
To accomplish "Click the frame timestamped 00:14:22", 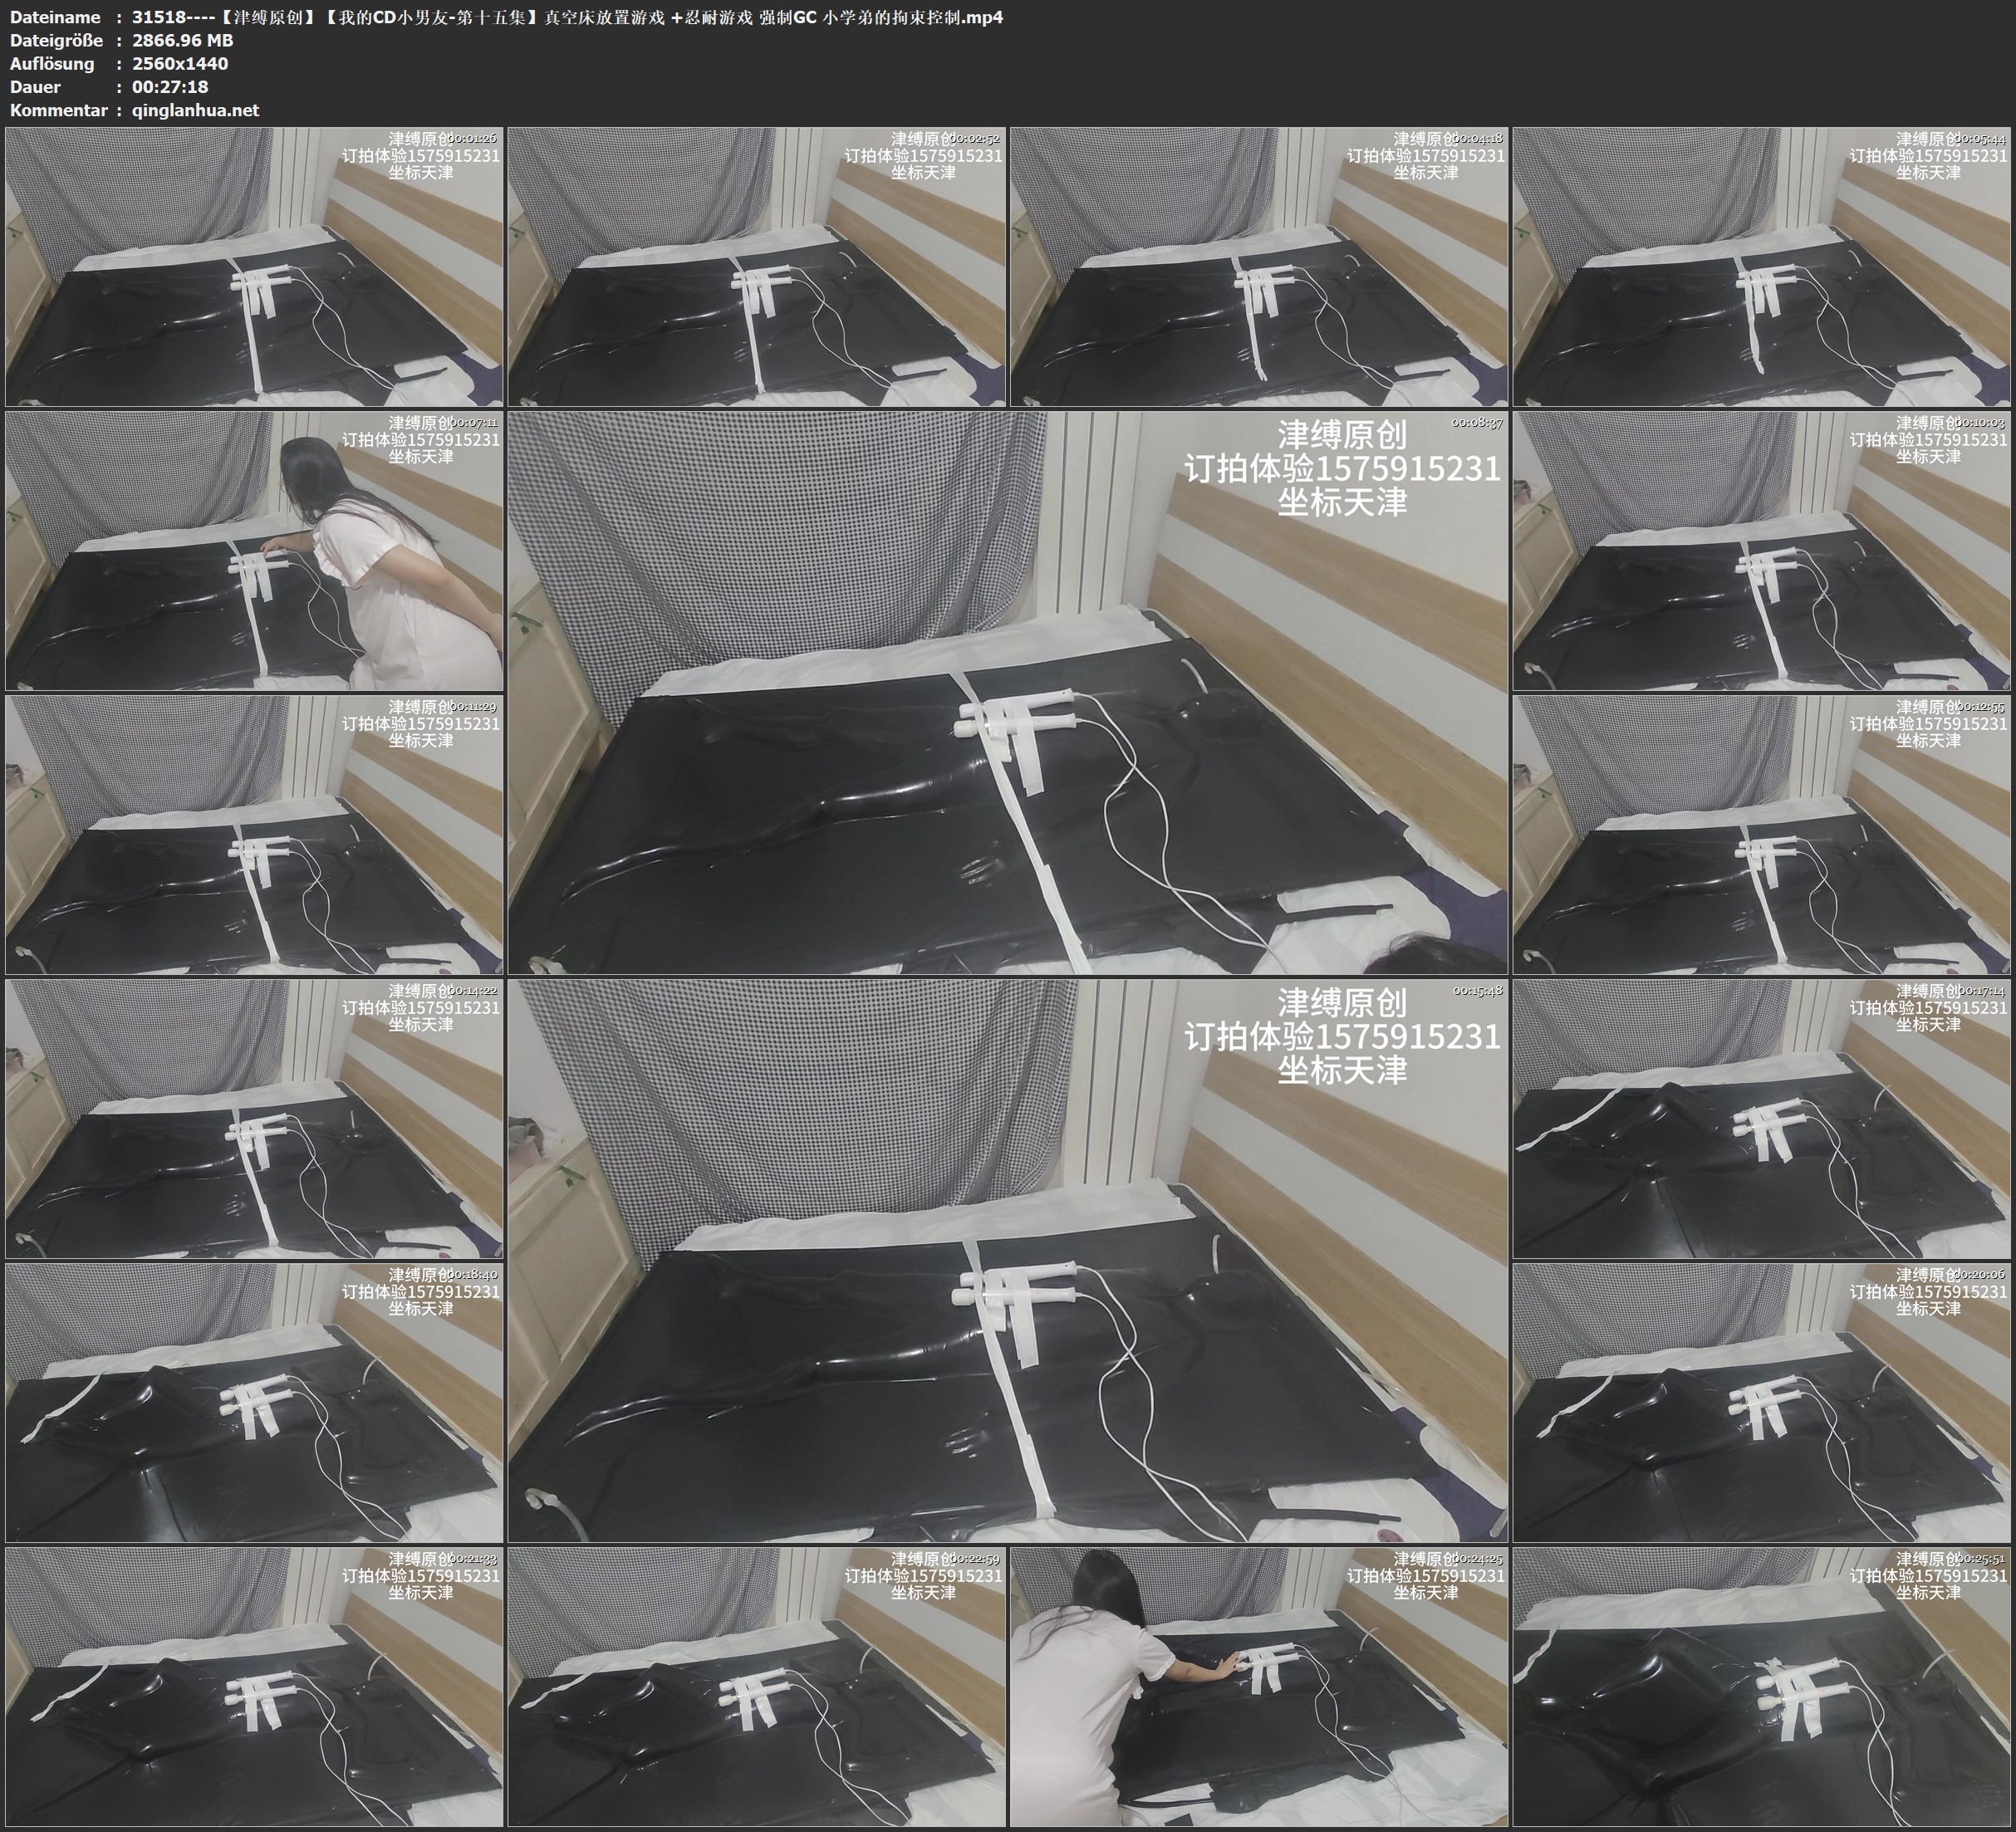I will click(254, 1118).
